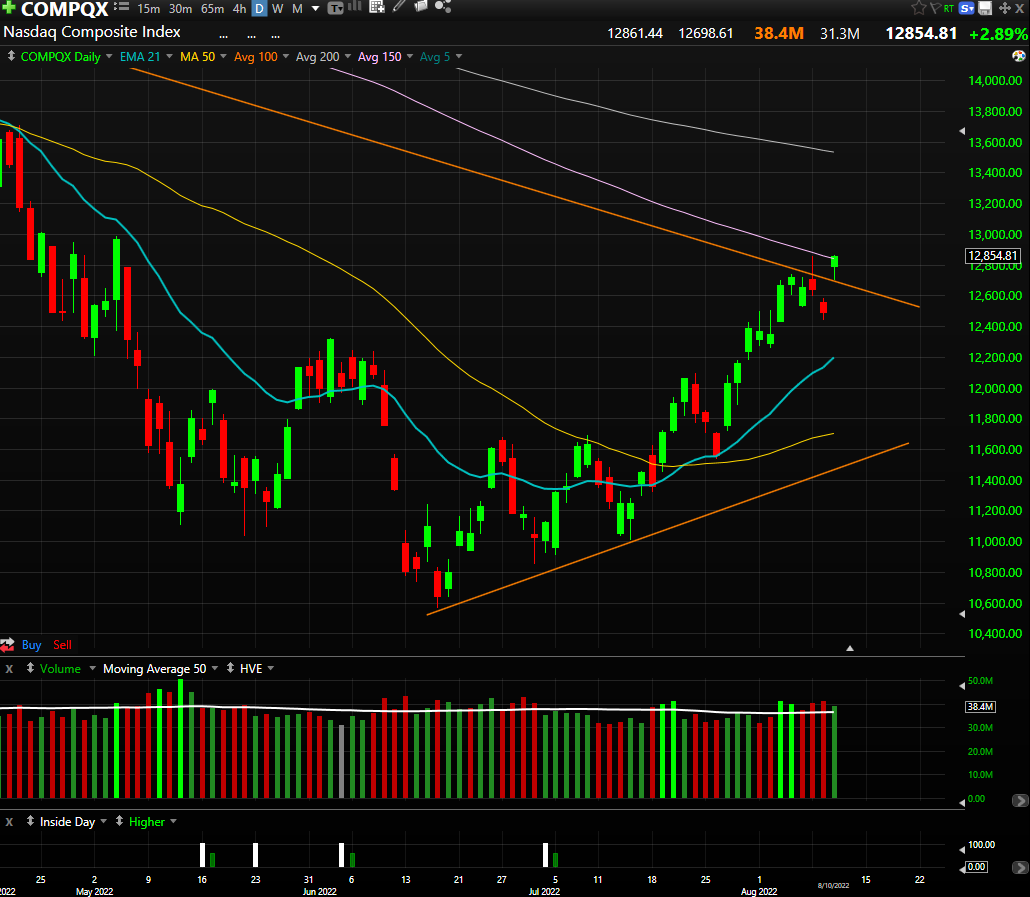The image size is (1030, 897).
Task: Expand the Moving Average 50 dropdown
Action: (x=215, y=668)
